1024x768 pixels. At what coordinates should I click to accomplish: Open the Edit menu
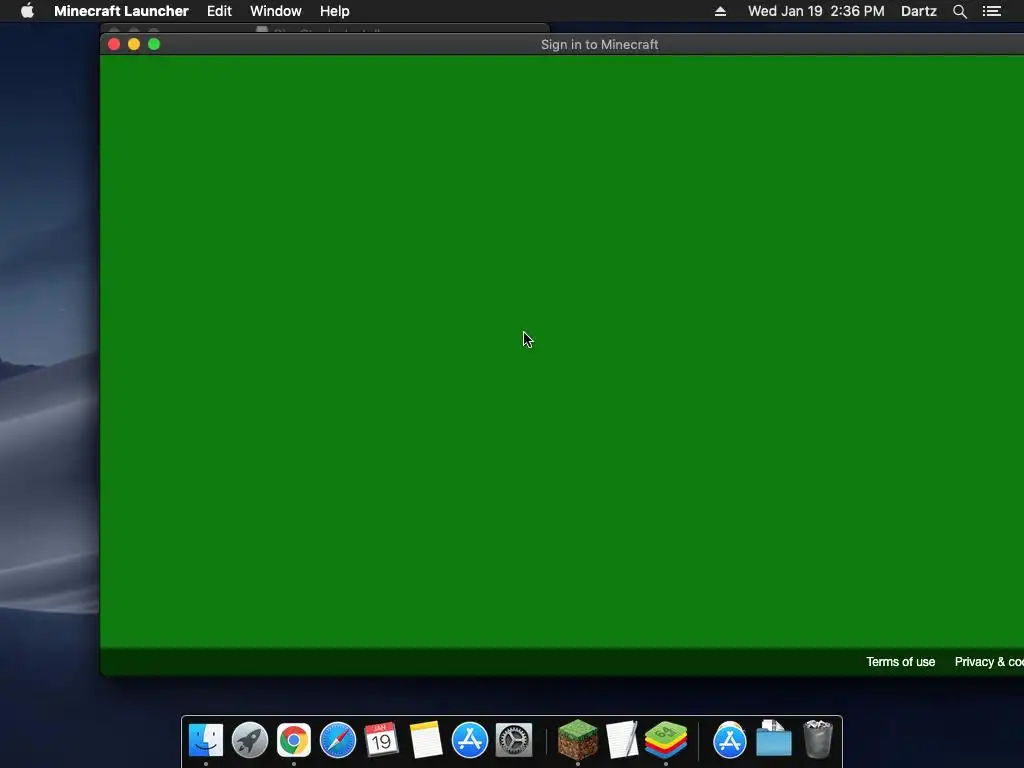[x=219, y=11]
